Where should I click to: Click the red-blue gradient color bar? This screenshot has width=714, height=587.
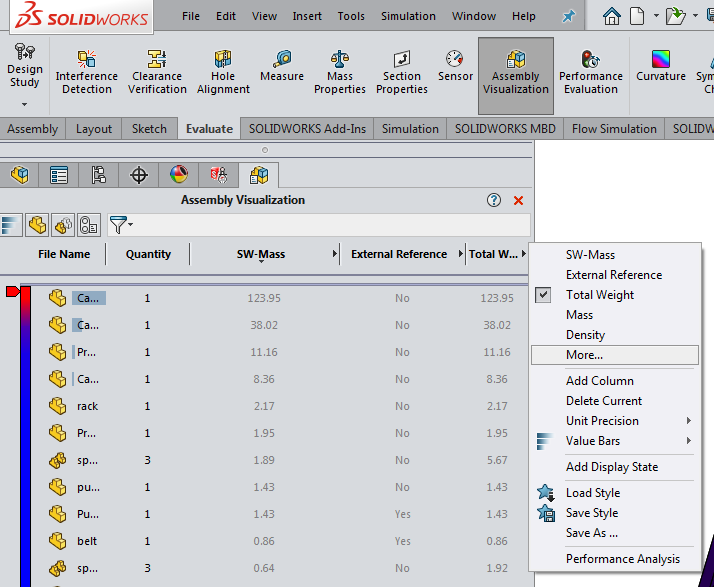pos(26,436)
